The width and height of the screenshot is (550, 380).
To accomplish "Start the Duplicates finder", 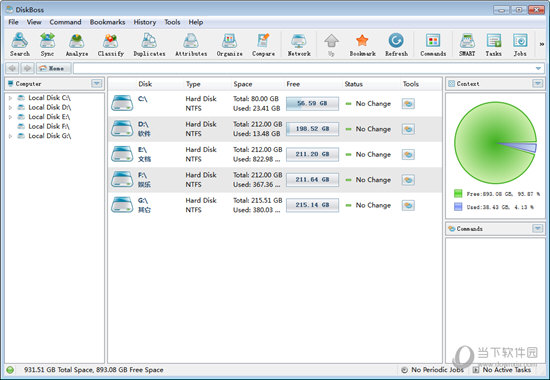I will coord(149,45).
